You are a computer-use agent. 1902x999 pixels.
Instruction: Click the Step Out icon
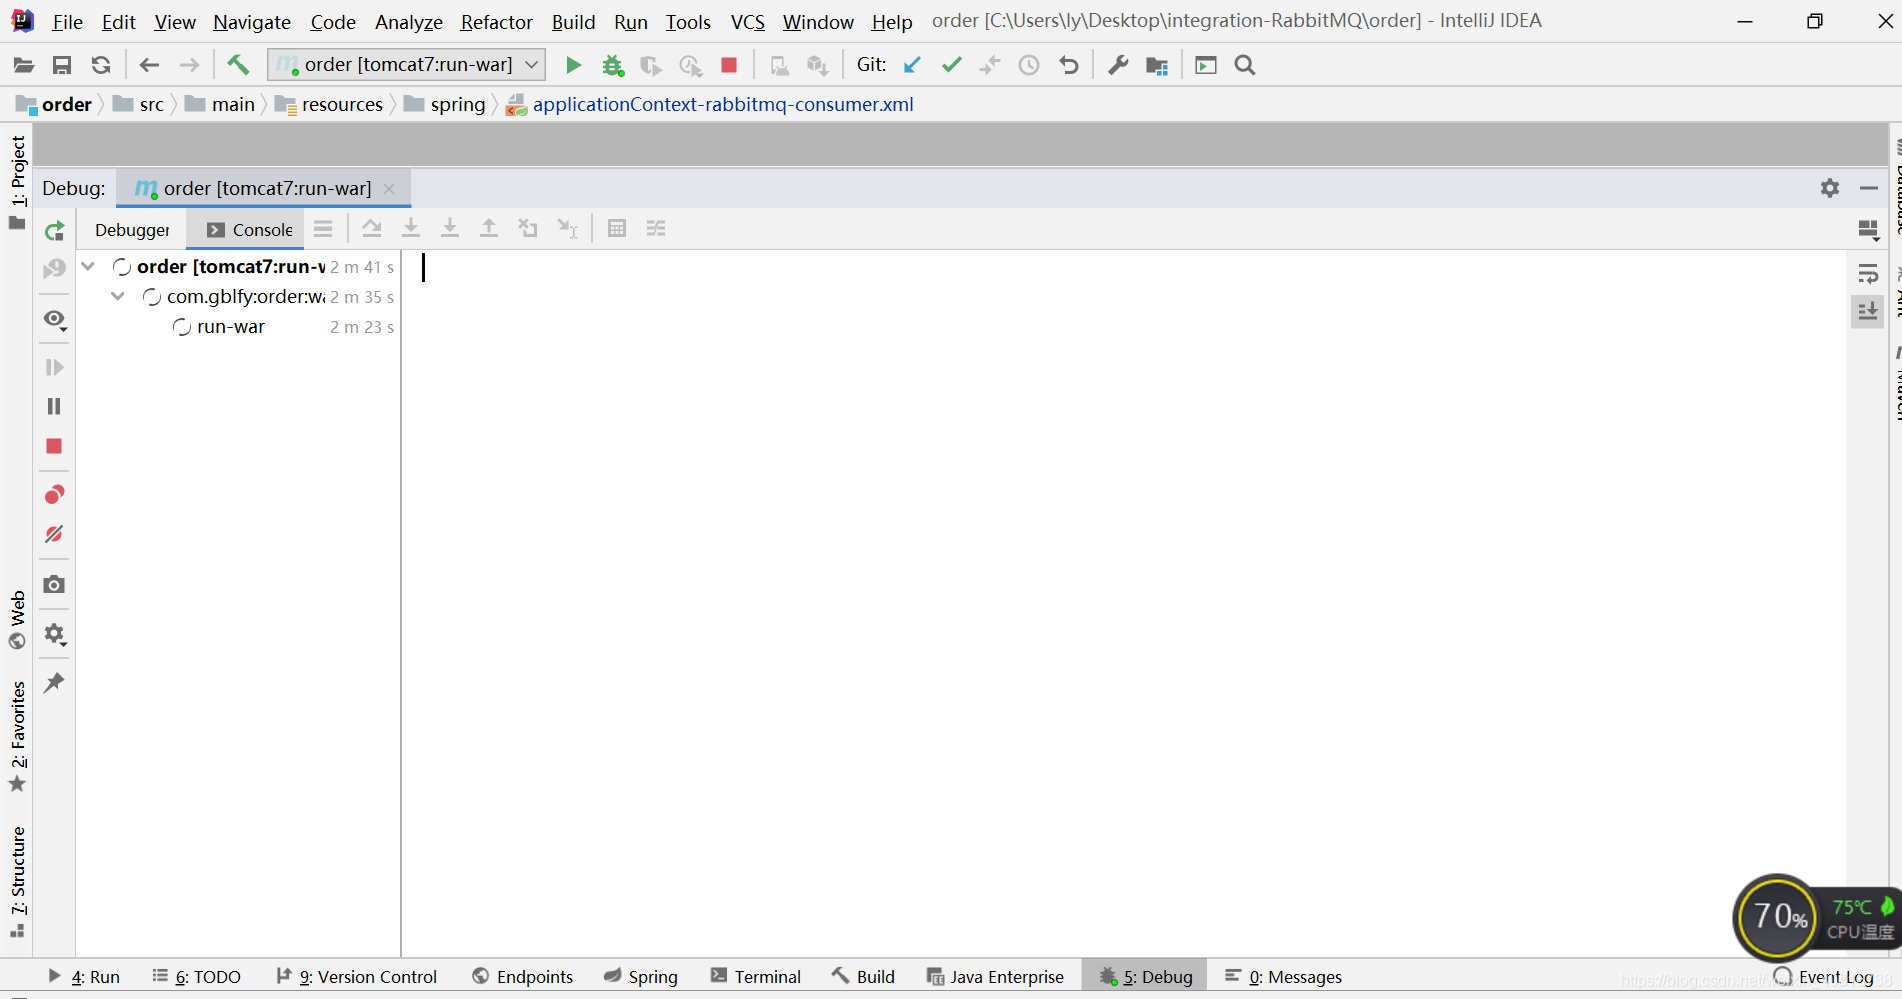[489, 229]
